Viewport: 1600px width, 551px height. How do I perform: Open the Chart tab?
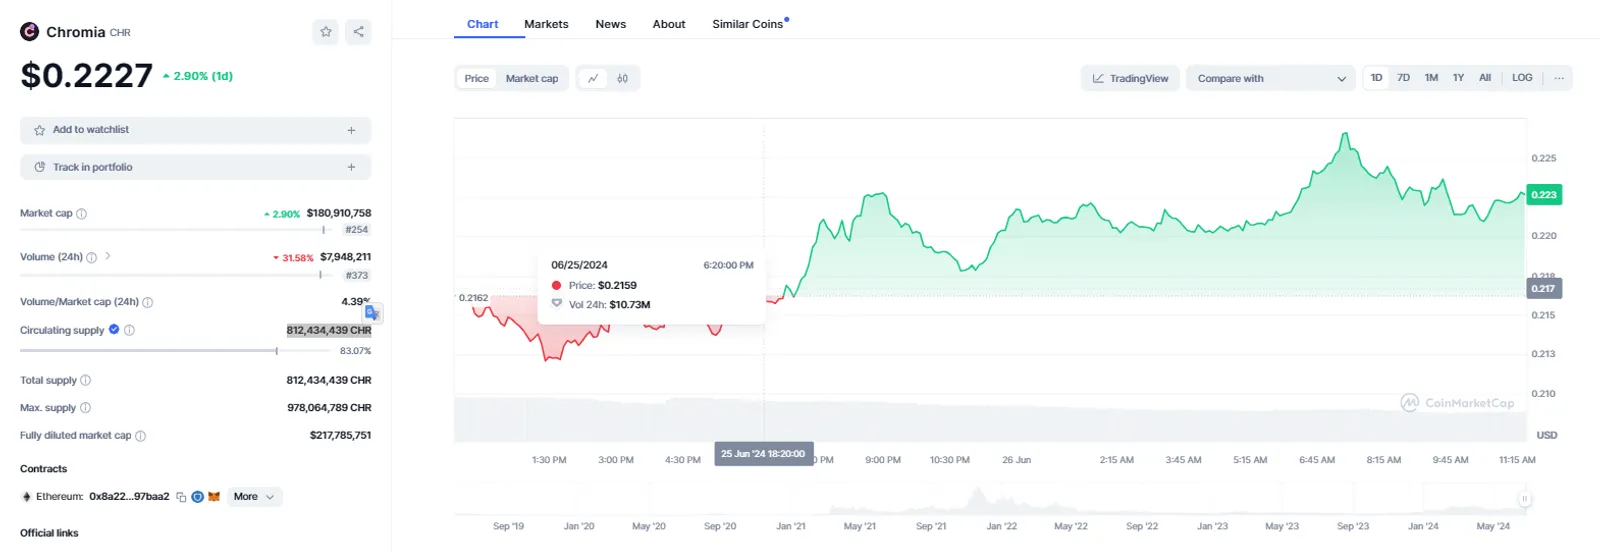482,24
